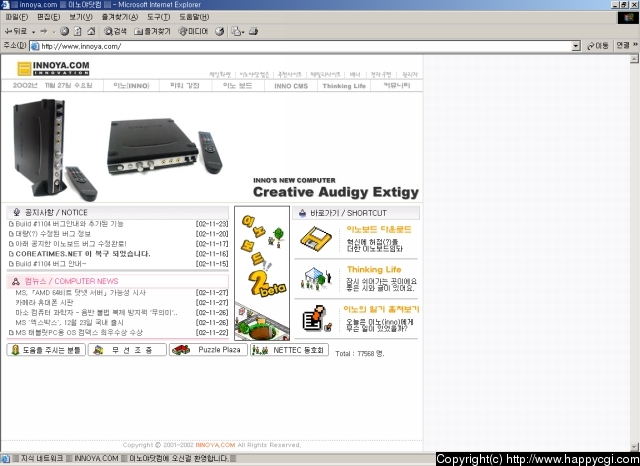Expand the Links (연결) toolbar chevron

636,45
